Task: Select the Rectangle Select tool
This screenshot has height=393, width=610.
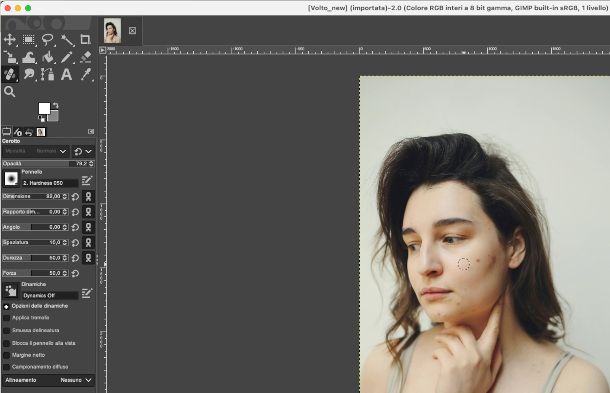Action: pos(28,39)
